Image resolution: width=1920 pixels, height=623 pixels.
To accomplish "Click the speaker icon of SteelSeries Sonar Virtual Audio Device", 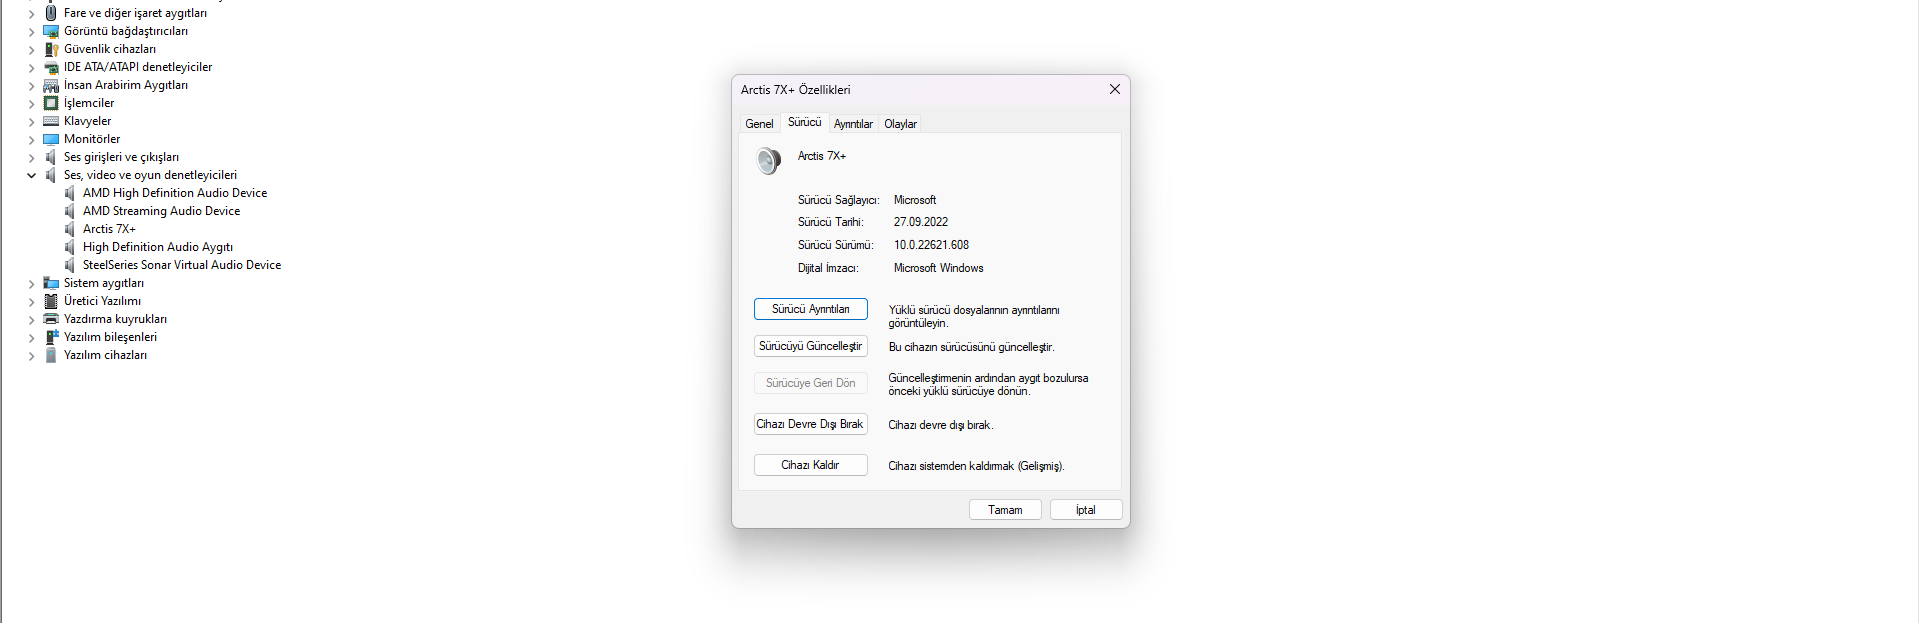I will pyautogui.click(x=70, y=265).
